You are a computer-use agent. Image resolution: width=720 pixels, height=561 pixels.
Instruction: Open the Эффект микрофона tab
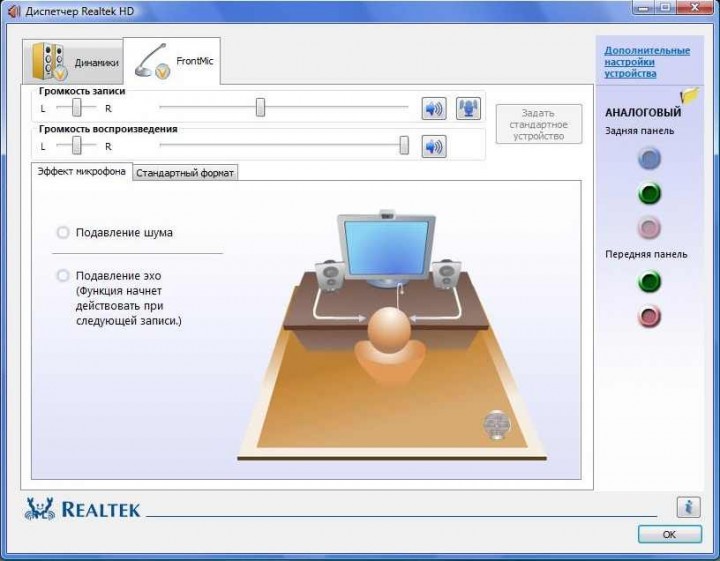tap(82, 171)
